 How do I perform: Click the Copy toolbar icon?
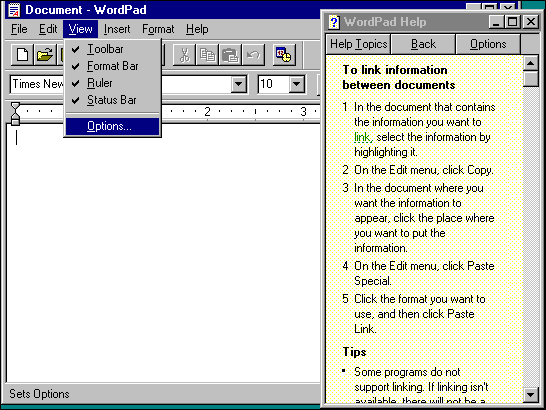[x=207, y=55]
